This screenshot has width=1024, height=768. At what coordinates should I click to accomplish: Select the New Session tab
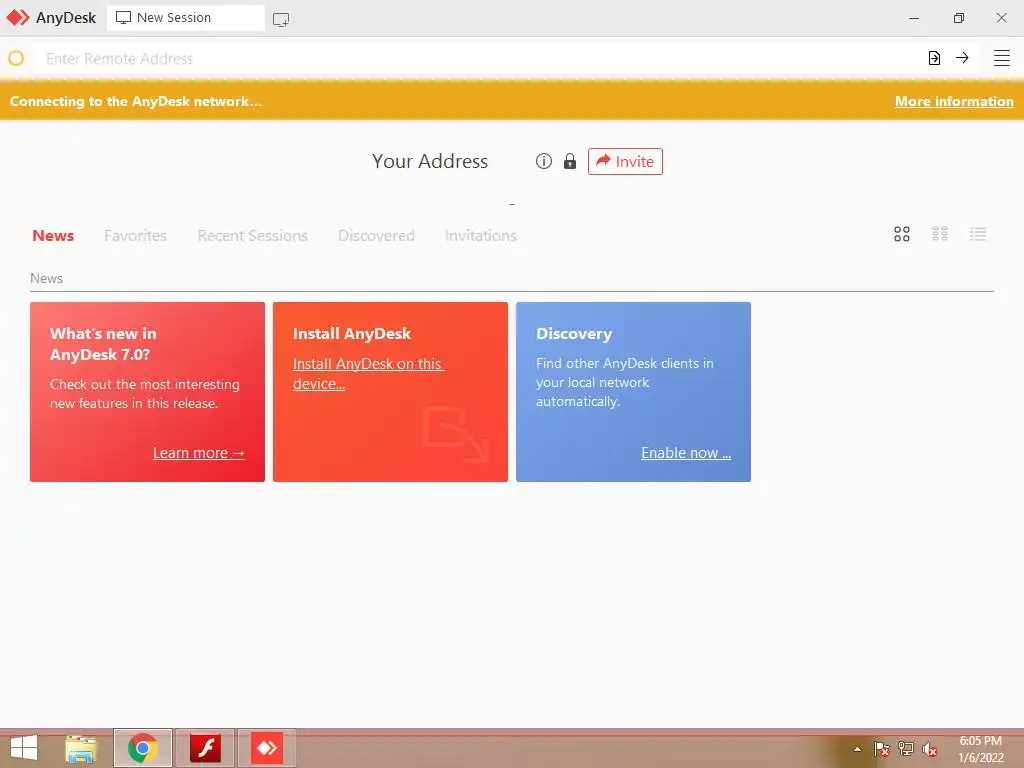[185, 18]
